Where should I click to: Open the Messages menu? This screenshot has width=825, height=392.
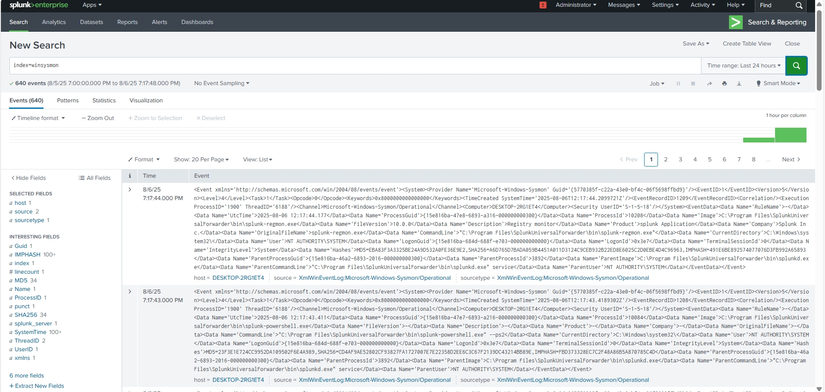623,5
